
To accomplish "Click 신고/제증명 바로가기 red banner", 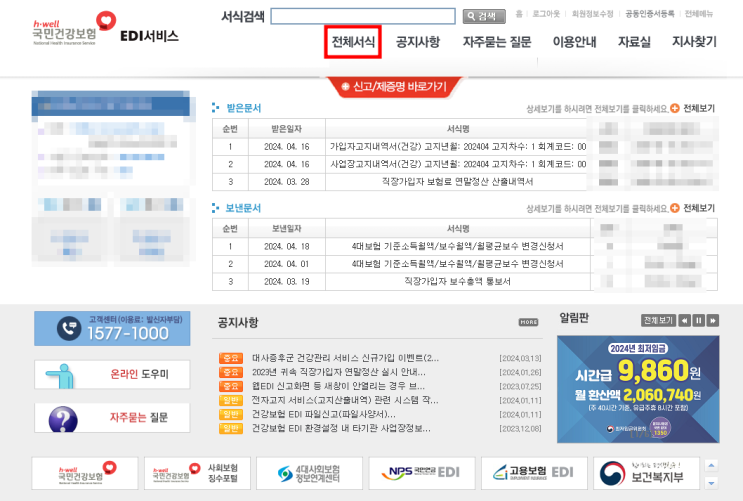I will point(394,87).
